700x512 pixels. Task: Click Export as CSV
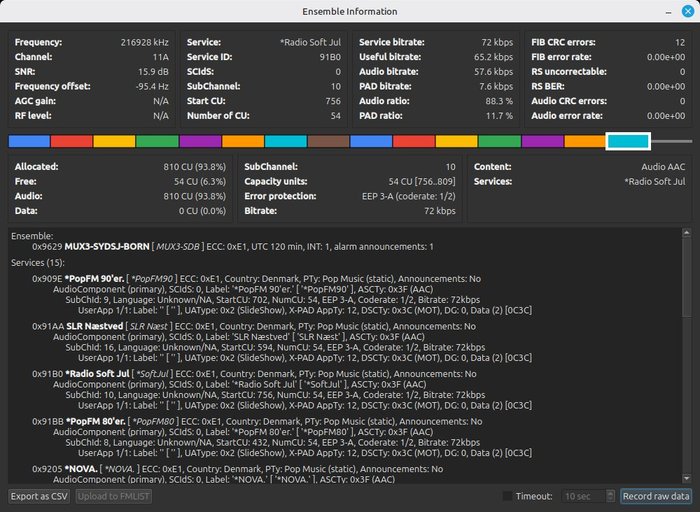pos(39,496)
